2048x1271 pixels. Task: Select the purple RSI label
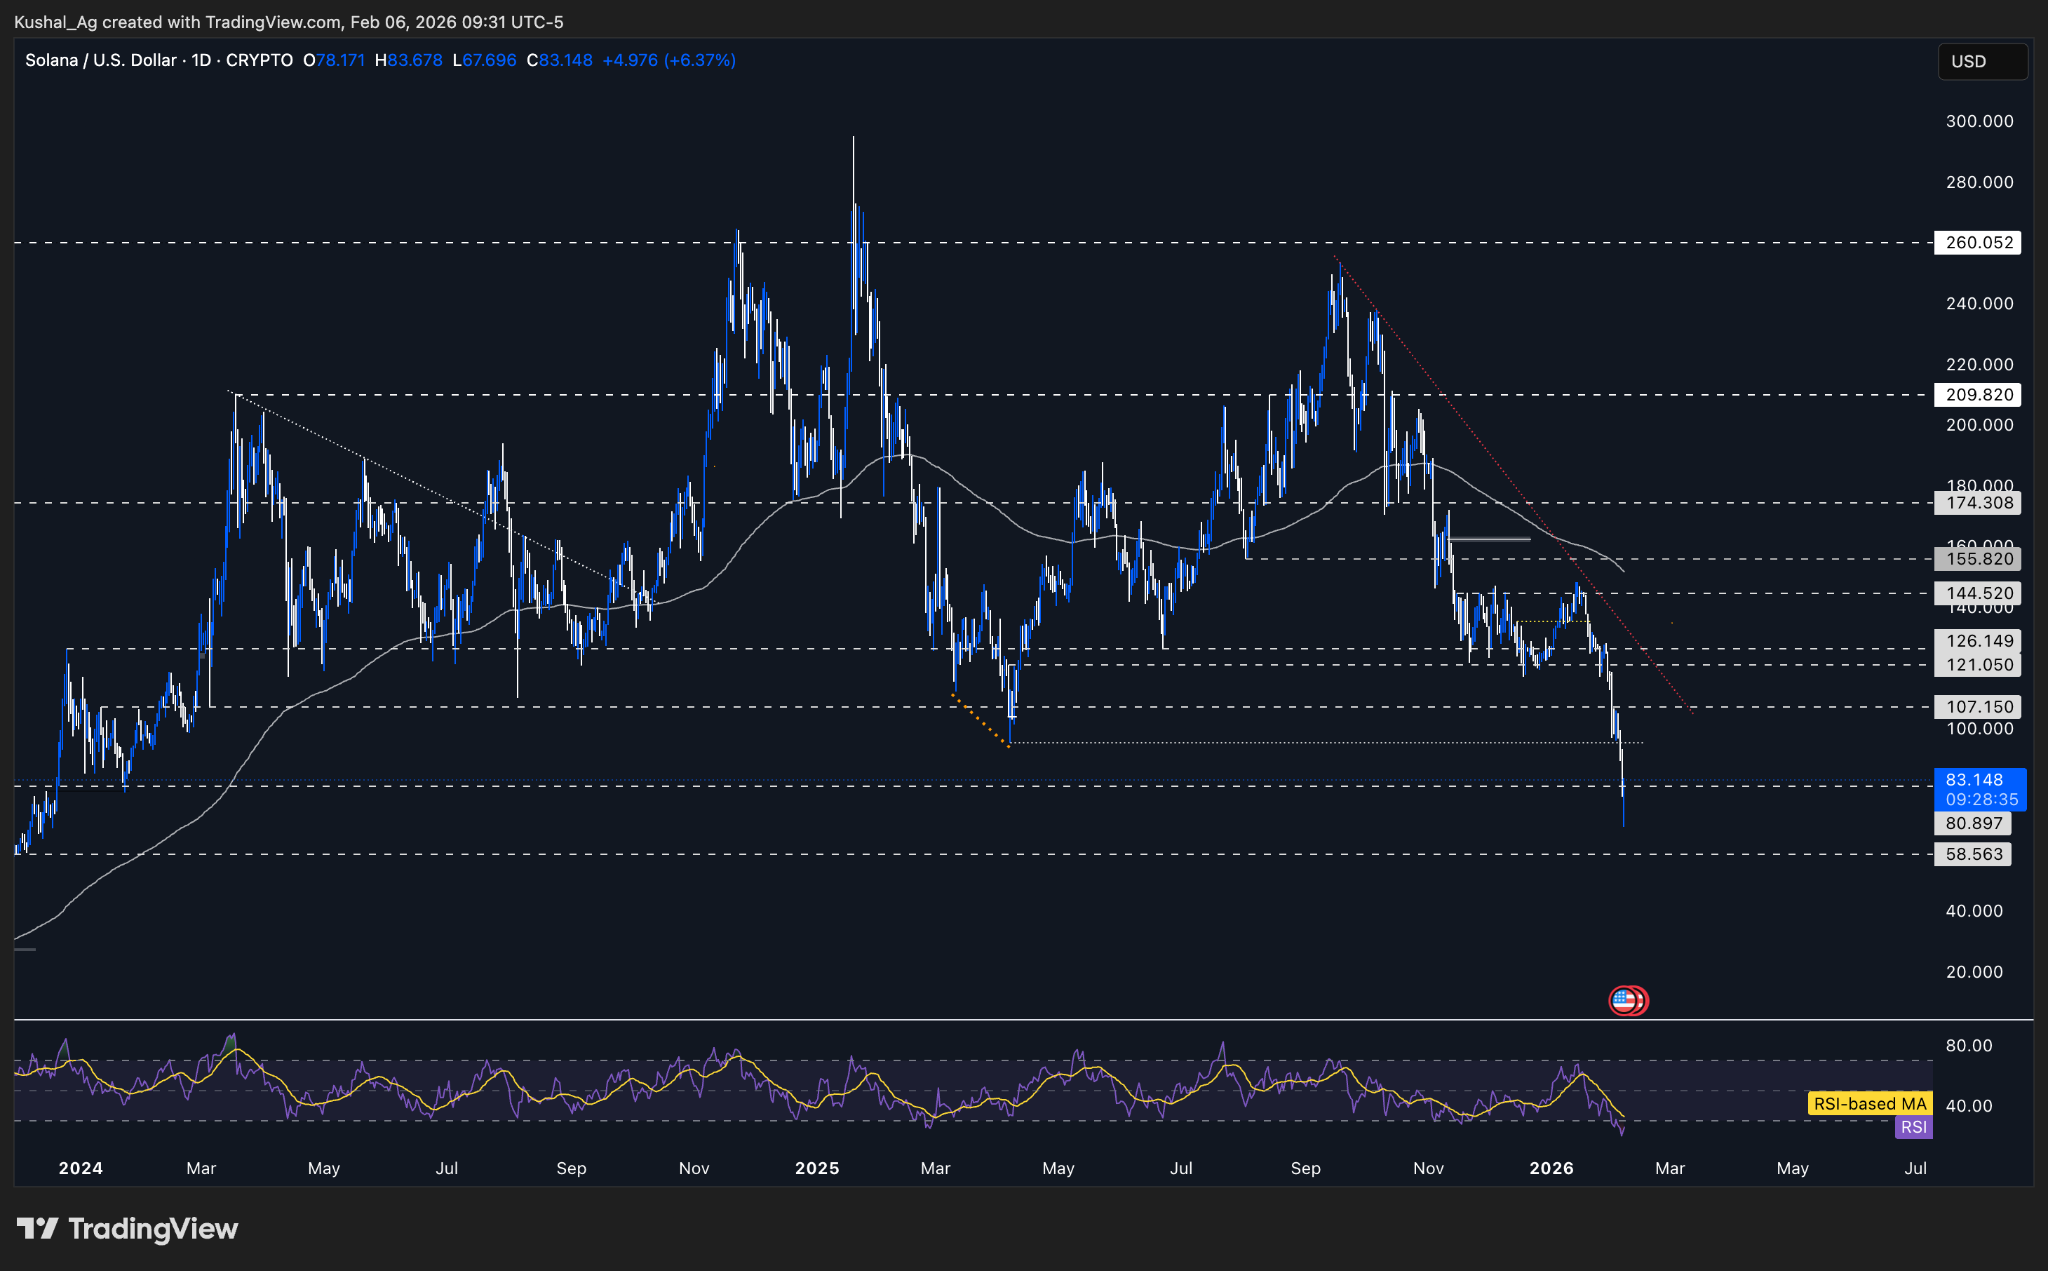(1913, 1127)
